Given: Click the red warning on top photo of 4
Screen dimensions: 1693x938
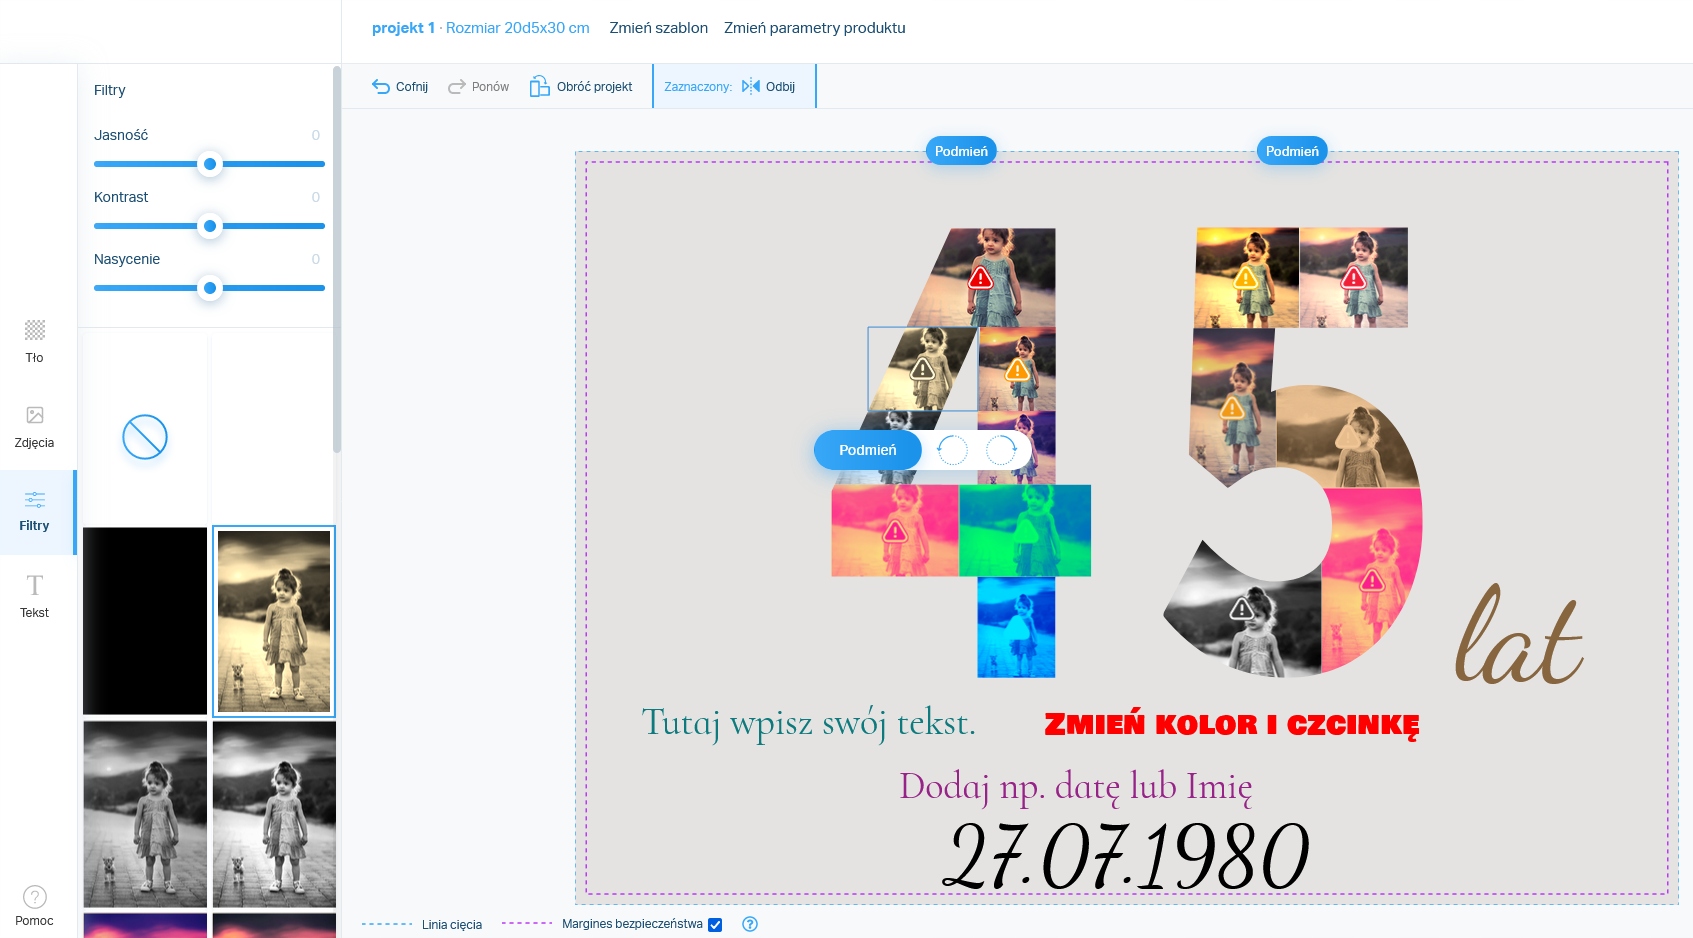Looking at the screenshot, I should click(x=980, y=278).
